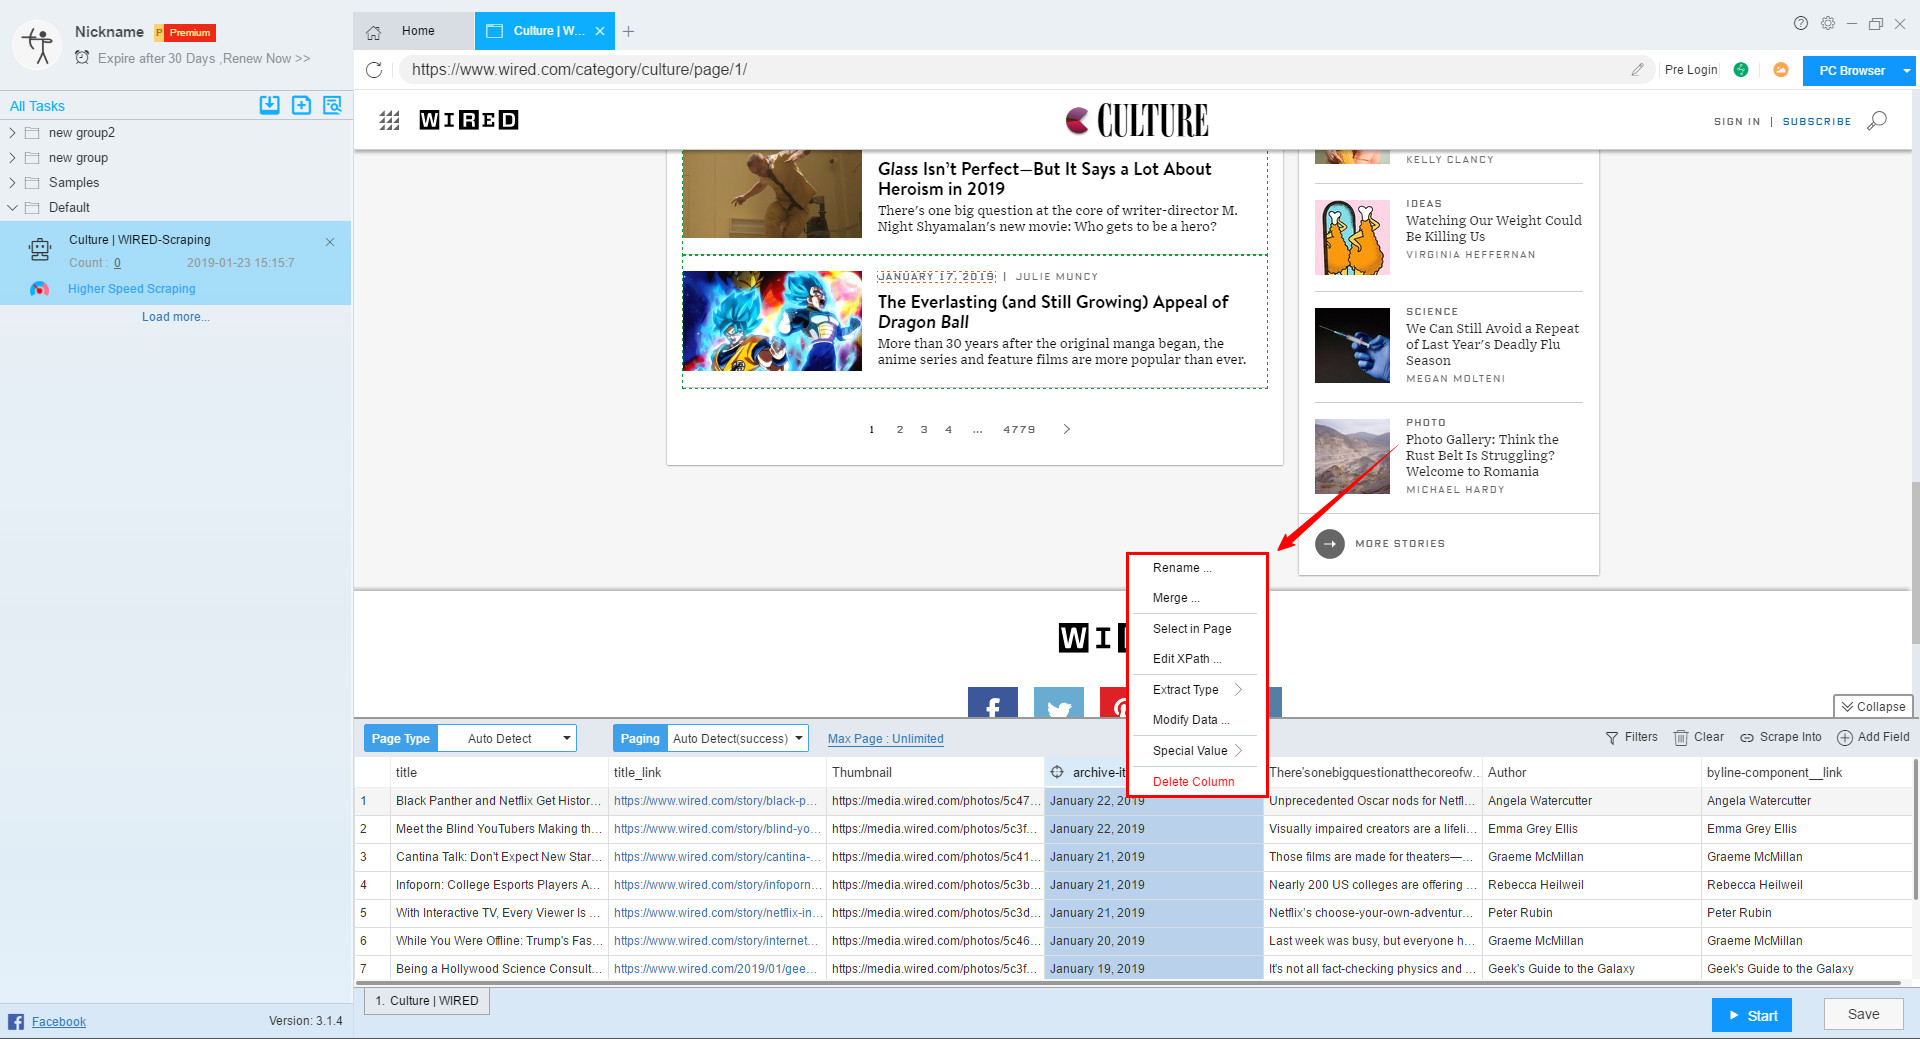1920x1039 pixels.
Task: Click the Facebook logo in status bar
Action: click(x=16, y=1021)
